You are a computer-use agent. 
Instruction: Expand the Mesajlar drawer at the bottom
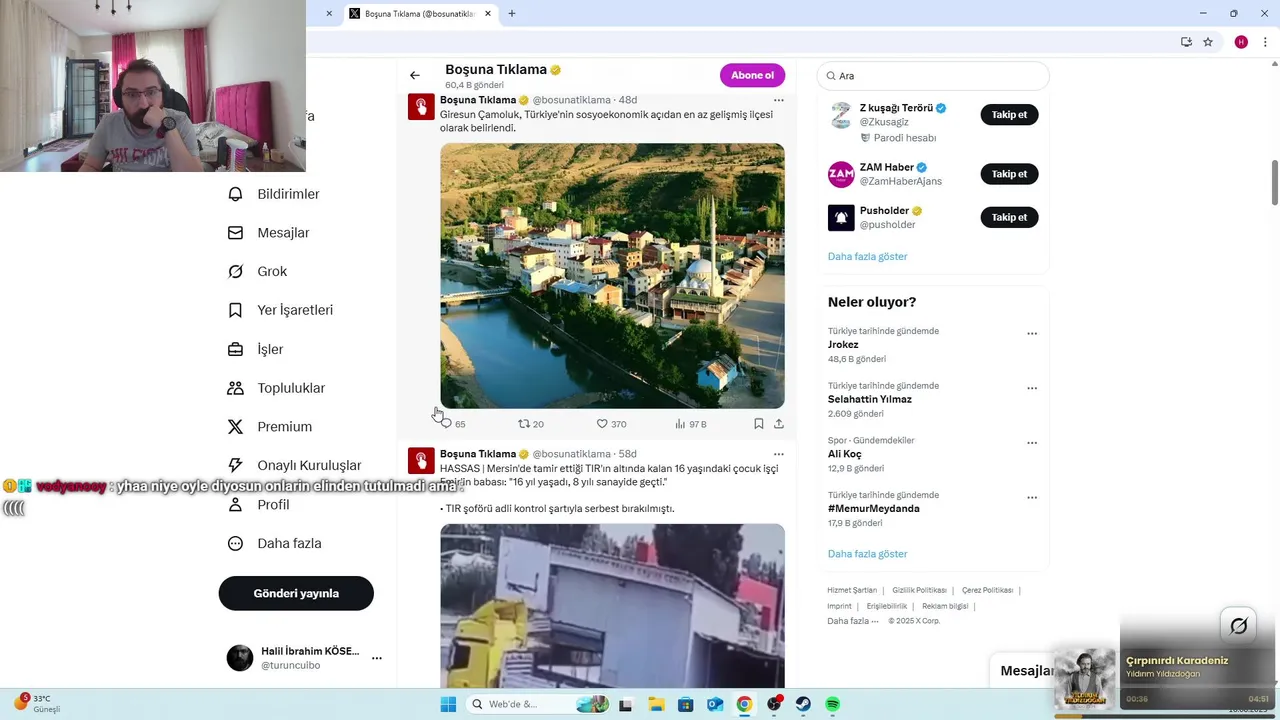[1026, 671]
